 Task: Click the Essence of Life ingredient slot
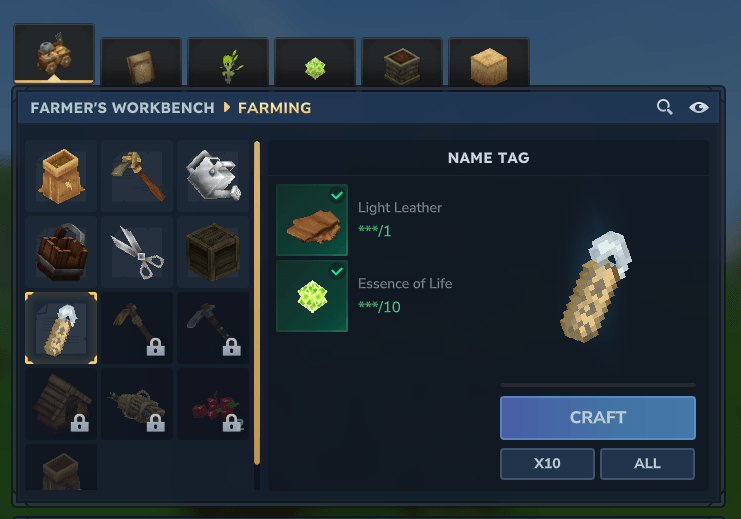pos(312,296)
